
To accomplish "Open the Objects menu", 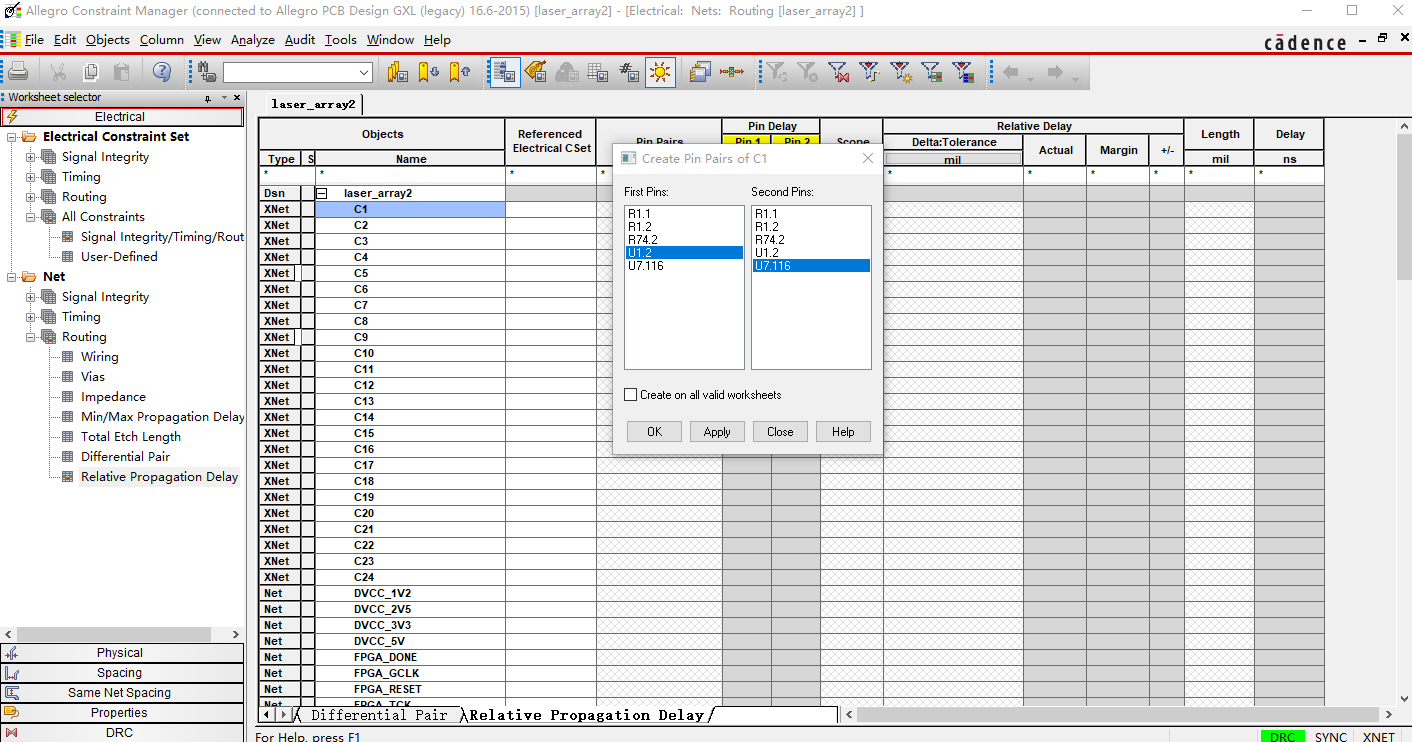I will (x=108, y=40).
